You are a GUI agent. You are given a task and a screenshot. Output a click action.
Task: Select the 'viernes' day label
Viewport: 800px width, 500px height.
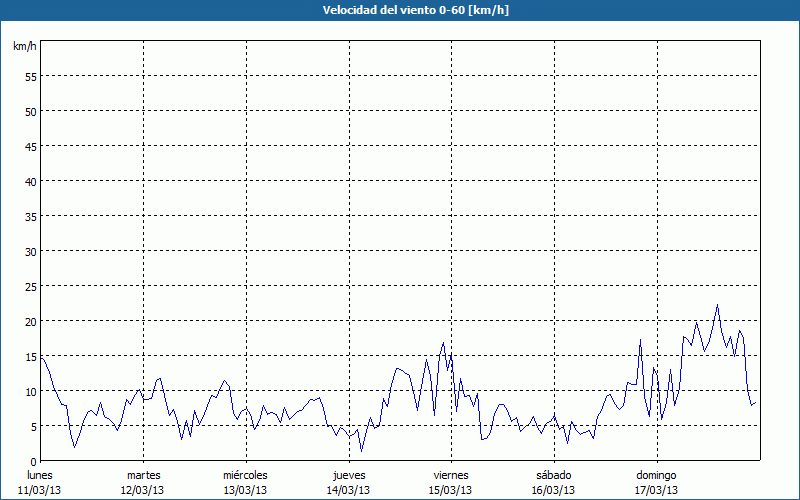click(x=451, y=475)
